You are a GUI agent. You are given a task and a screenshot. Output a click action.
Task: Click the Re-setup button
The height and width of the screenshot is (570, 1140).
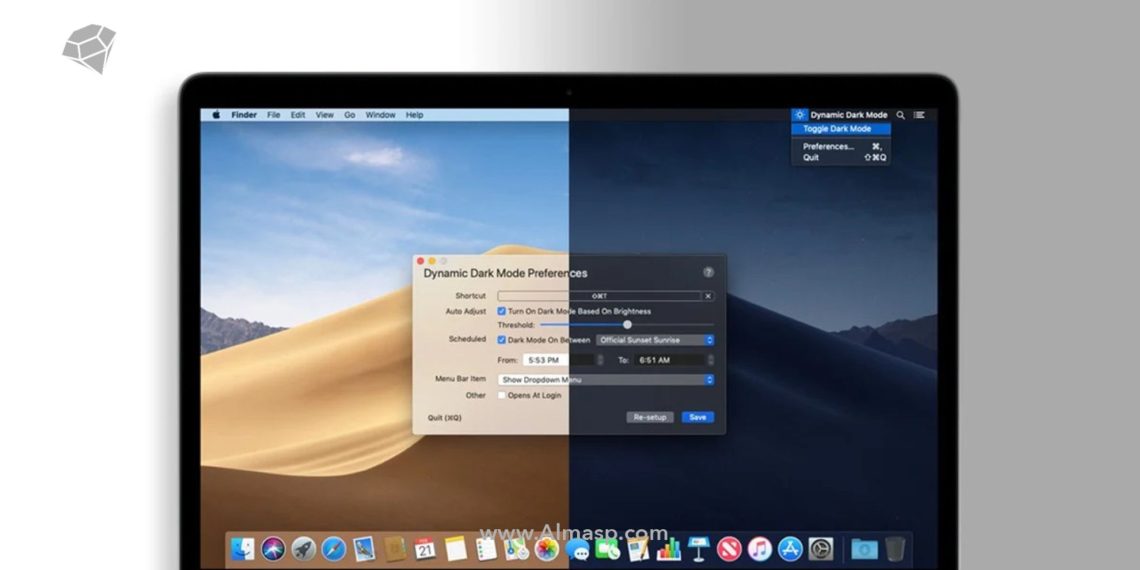[650, 417]
